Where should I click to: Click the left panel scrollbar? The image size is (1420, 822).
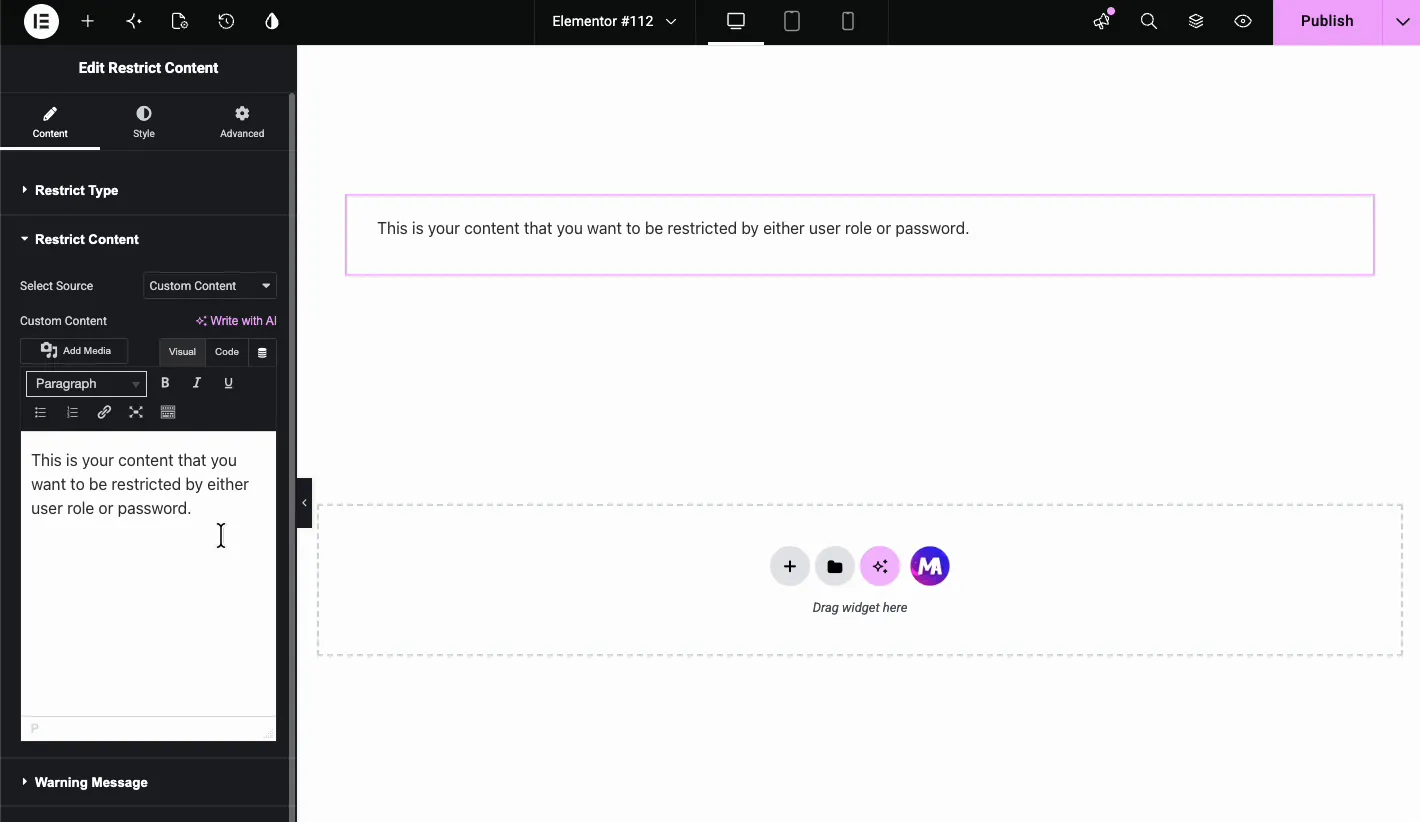[292, 455]
